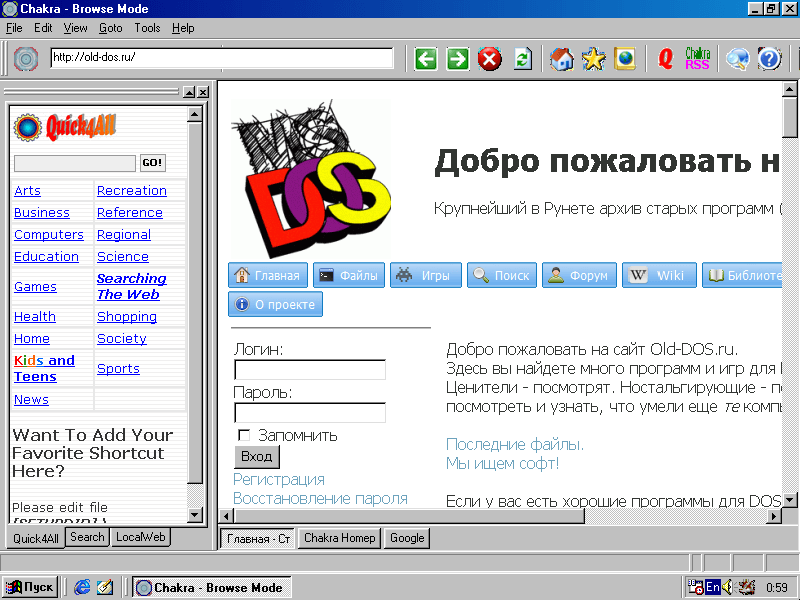This screenshot has height=600, width=800.
Task: Click the blue Help question mark icon
Action: pyautogui.click(x=769, y=59)
